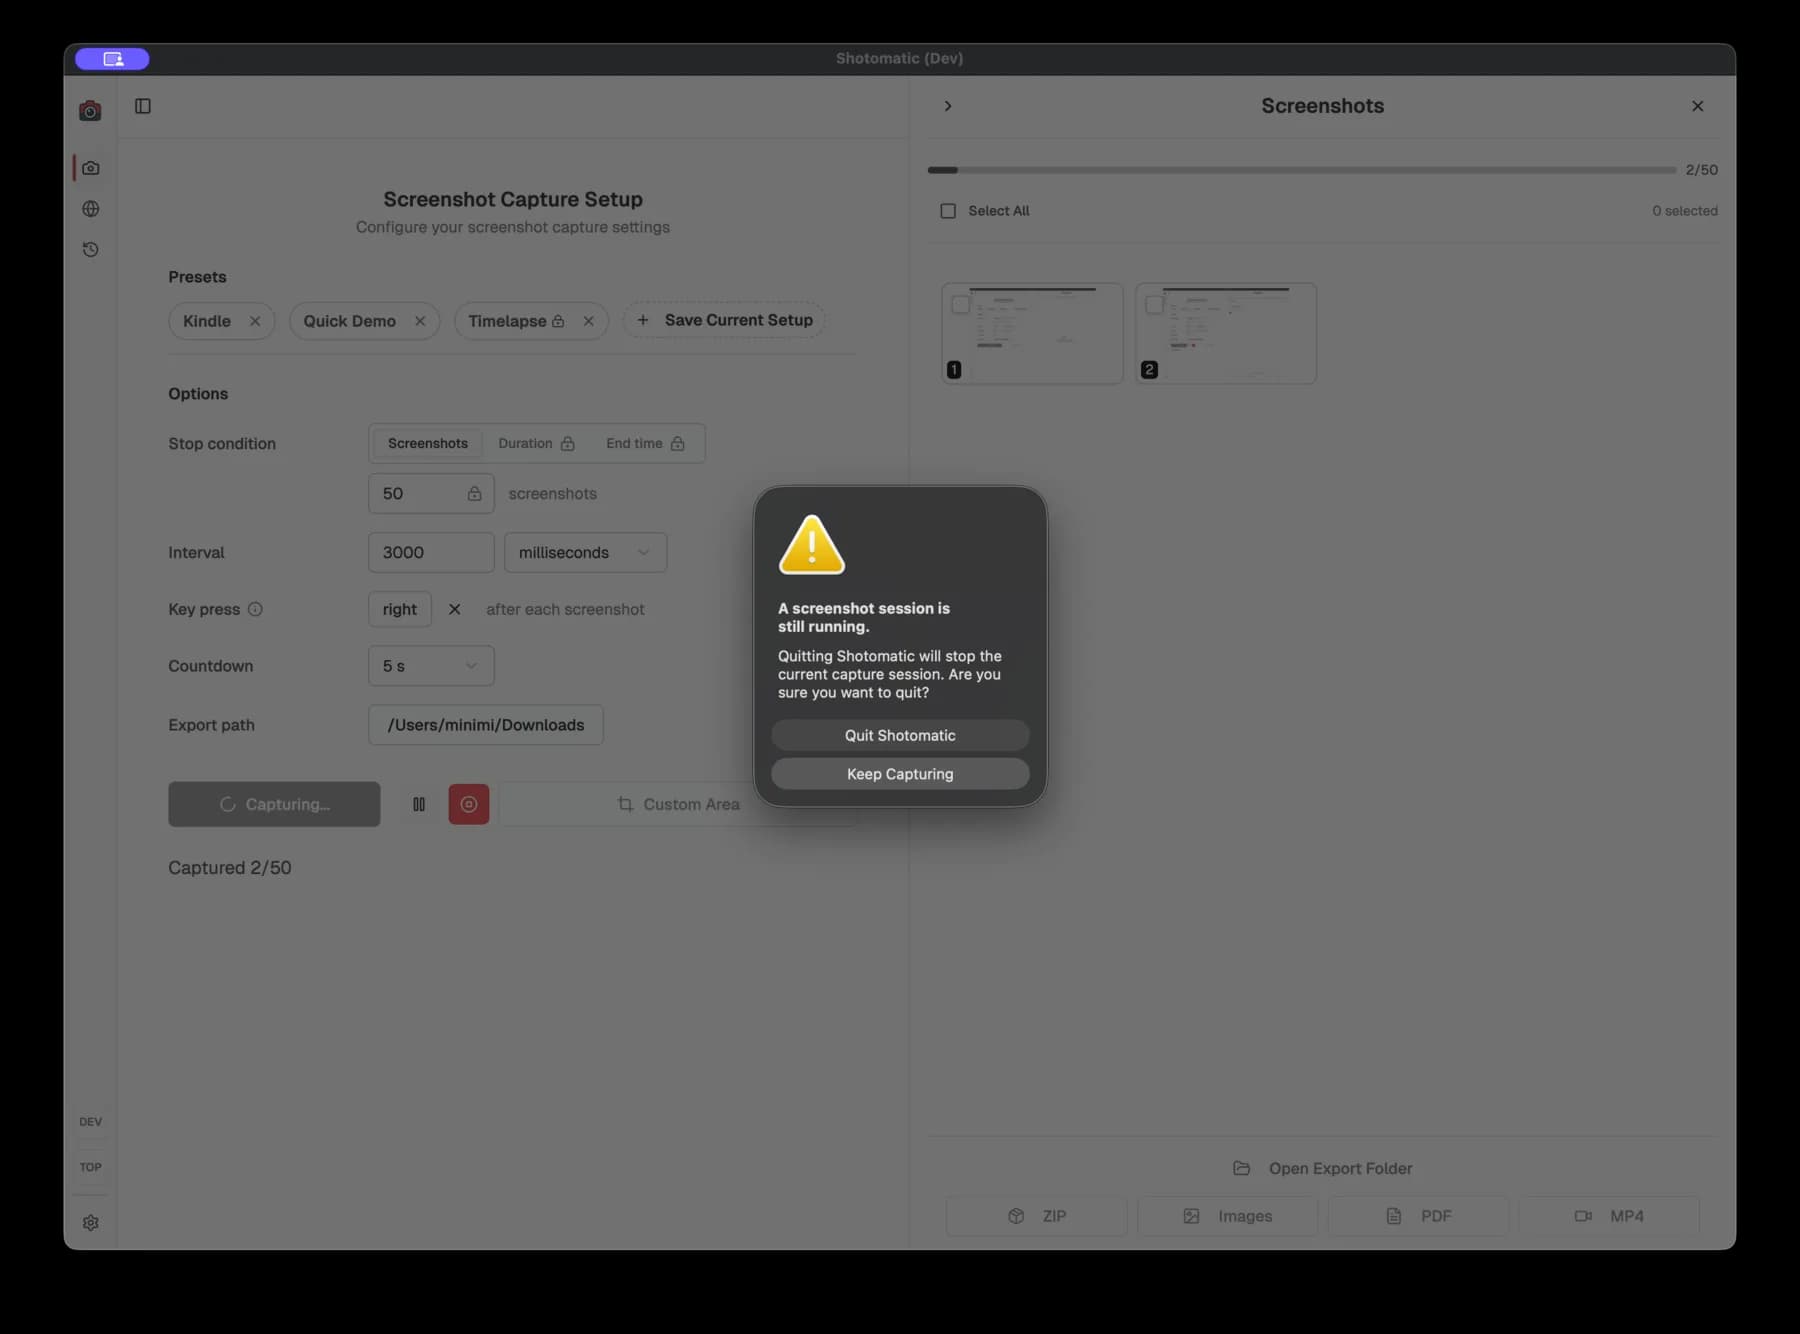Open the milliseconds unit dropdown

point(585,553)
